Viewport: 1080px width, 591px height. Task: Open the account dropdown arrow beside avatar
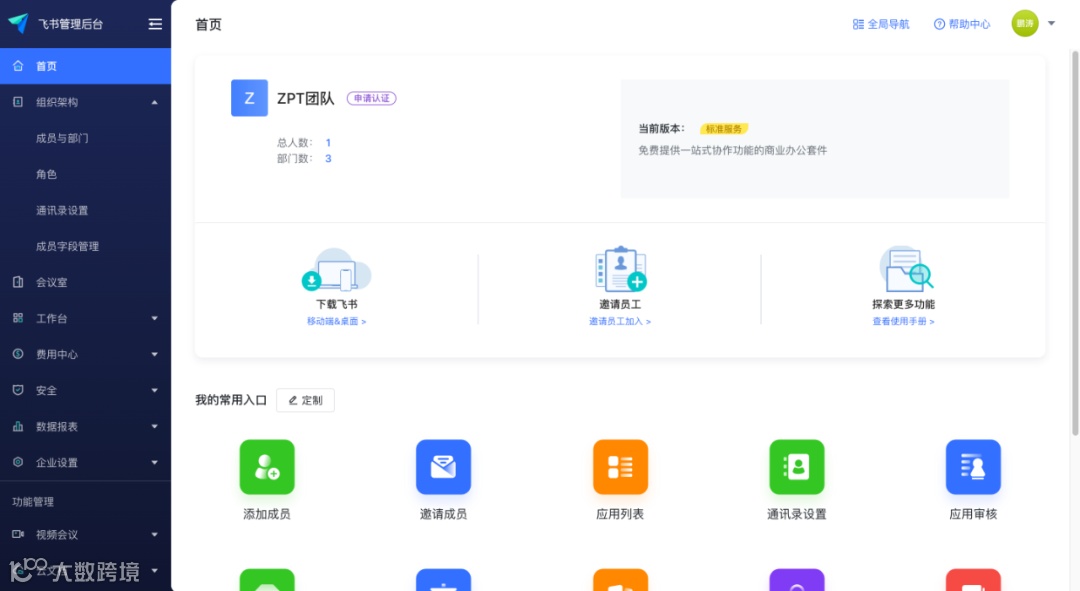click(1052, 23)
